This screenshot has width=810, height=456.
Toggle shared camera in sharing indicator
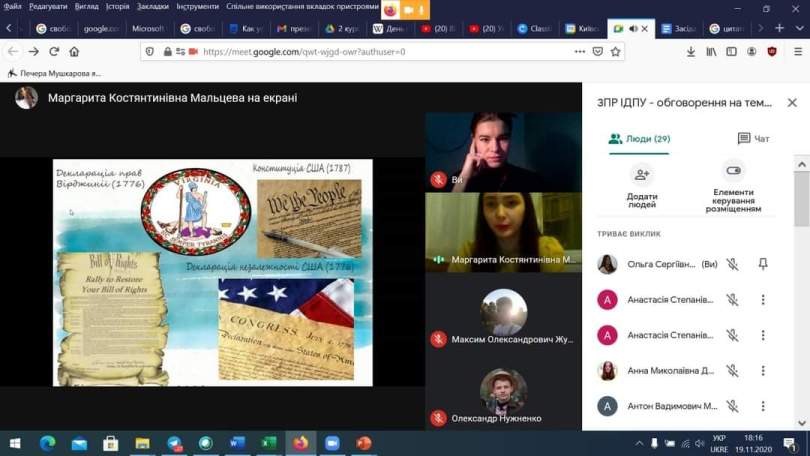[409, 10]
